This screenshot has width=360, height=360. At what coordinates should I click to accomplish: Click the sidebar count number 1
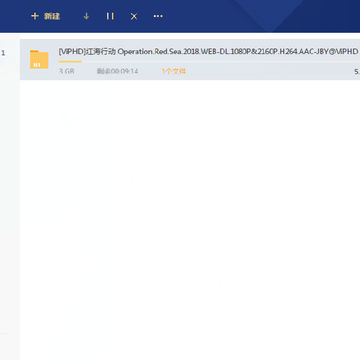(x=3, y=53)
